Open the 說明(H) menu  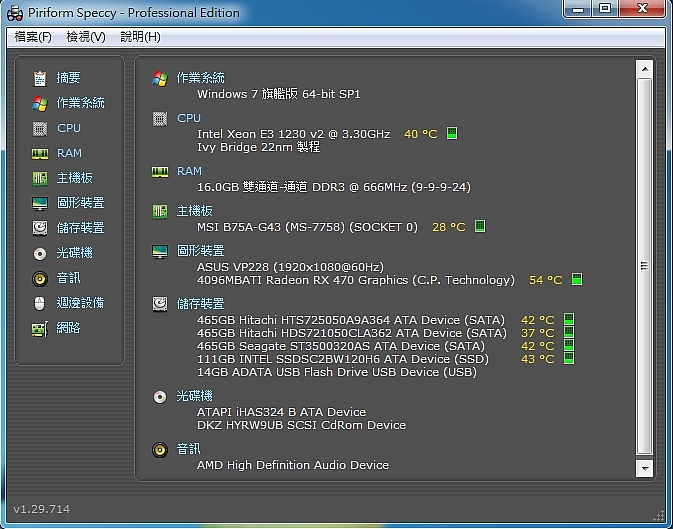pos(140,37)
